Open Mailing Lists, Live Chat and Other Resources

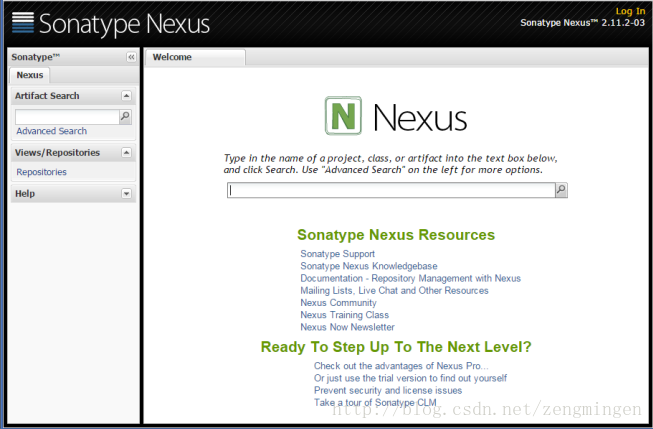(394, 290)
